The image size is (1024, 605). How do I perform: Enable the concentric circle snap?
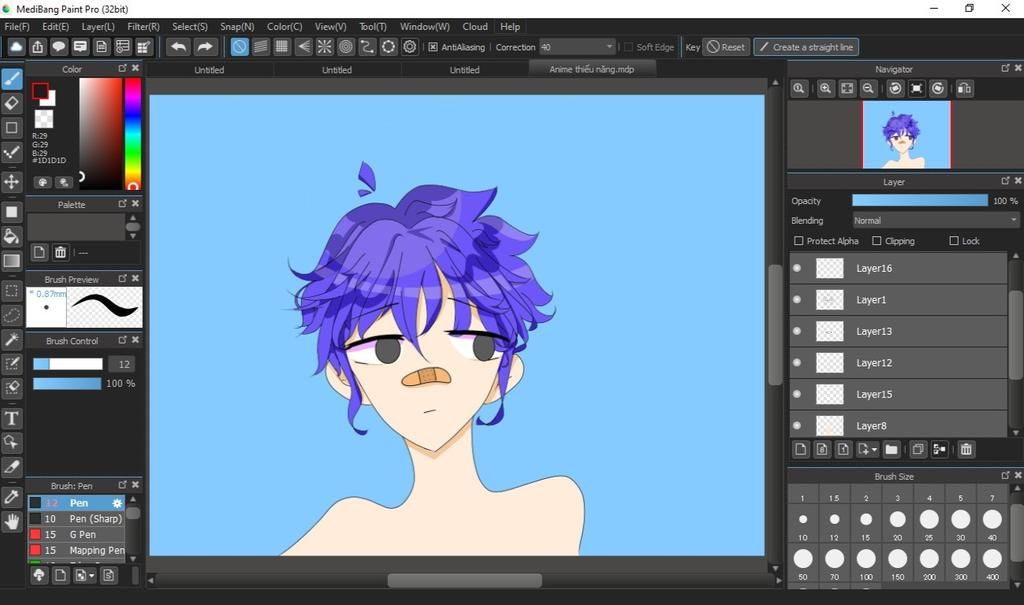pyautogui.click(x=346, y=47)
